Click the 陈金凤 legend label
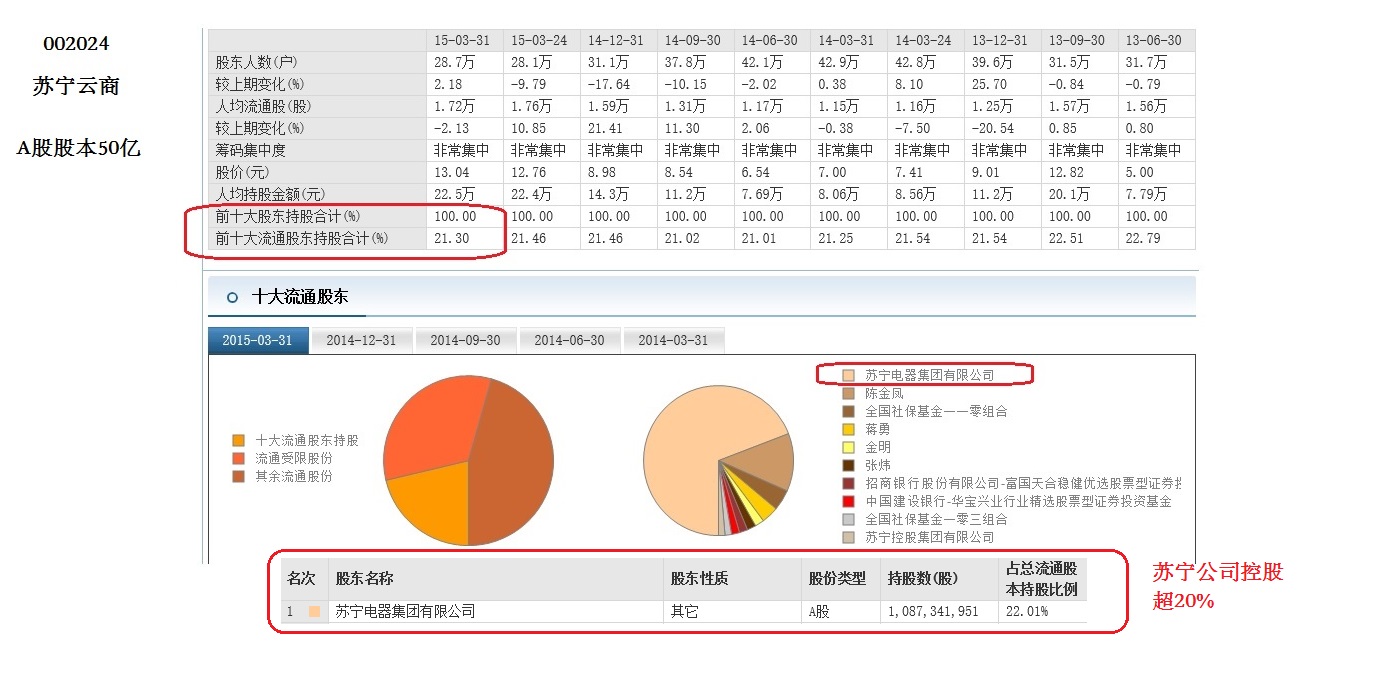 (885, 393)
